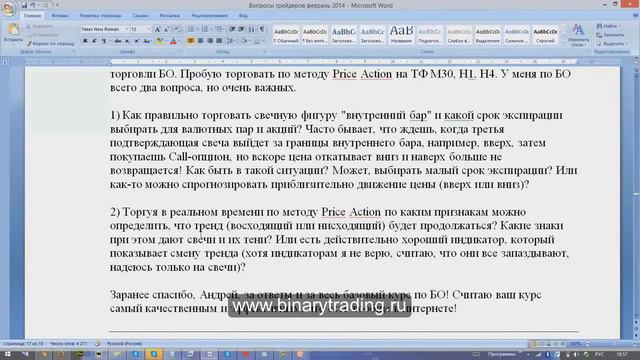The image size is (640, 360).
Task: Justify the paragraph text
Action: pos(219,41)
